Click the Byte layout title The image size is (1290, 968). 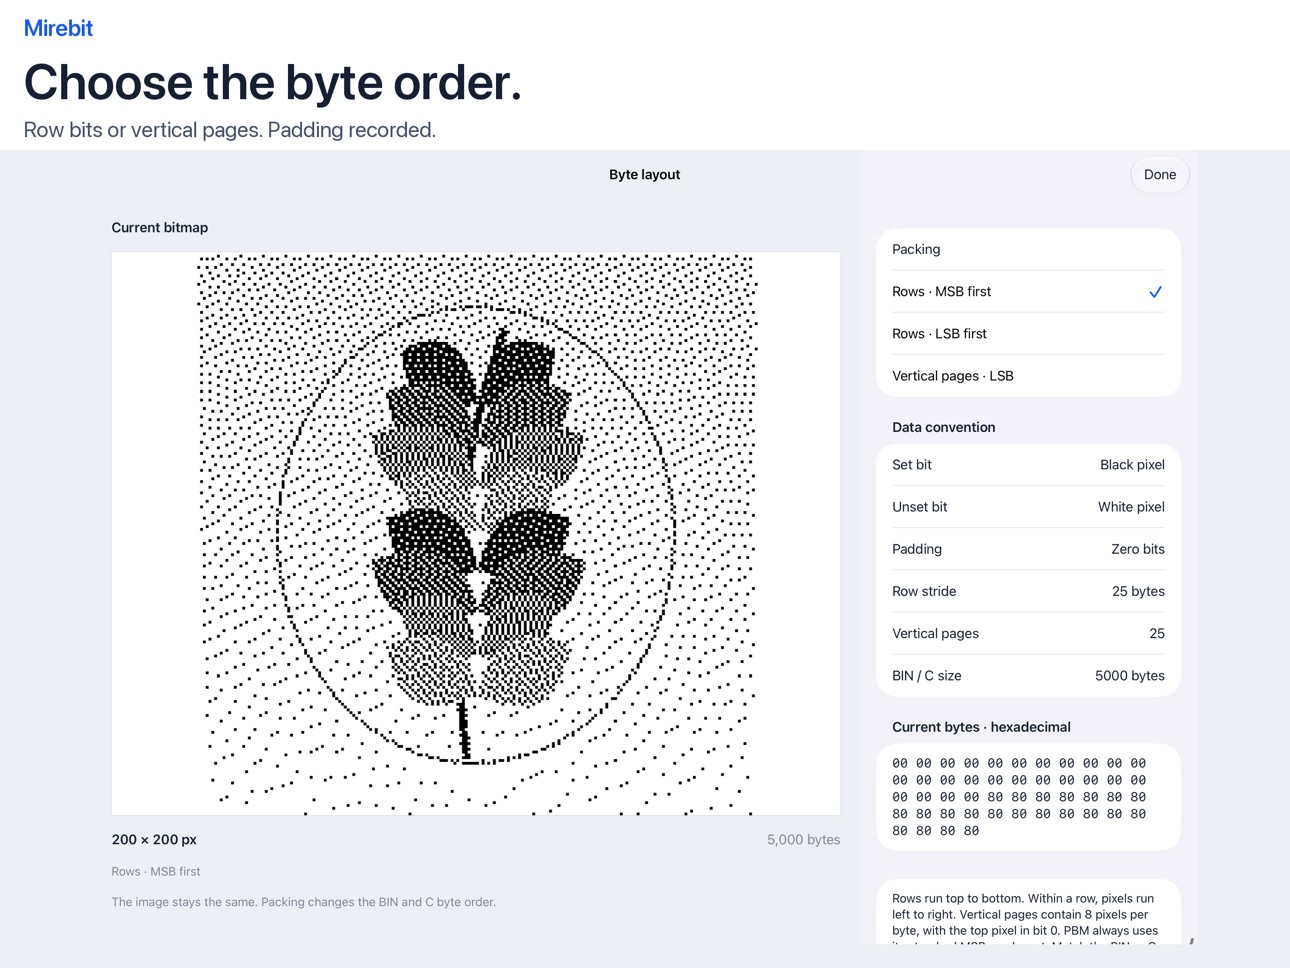(644, 174)
